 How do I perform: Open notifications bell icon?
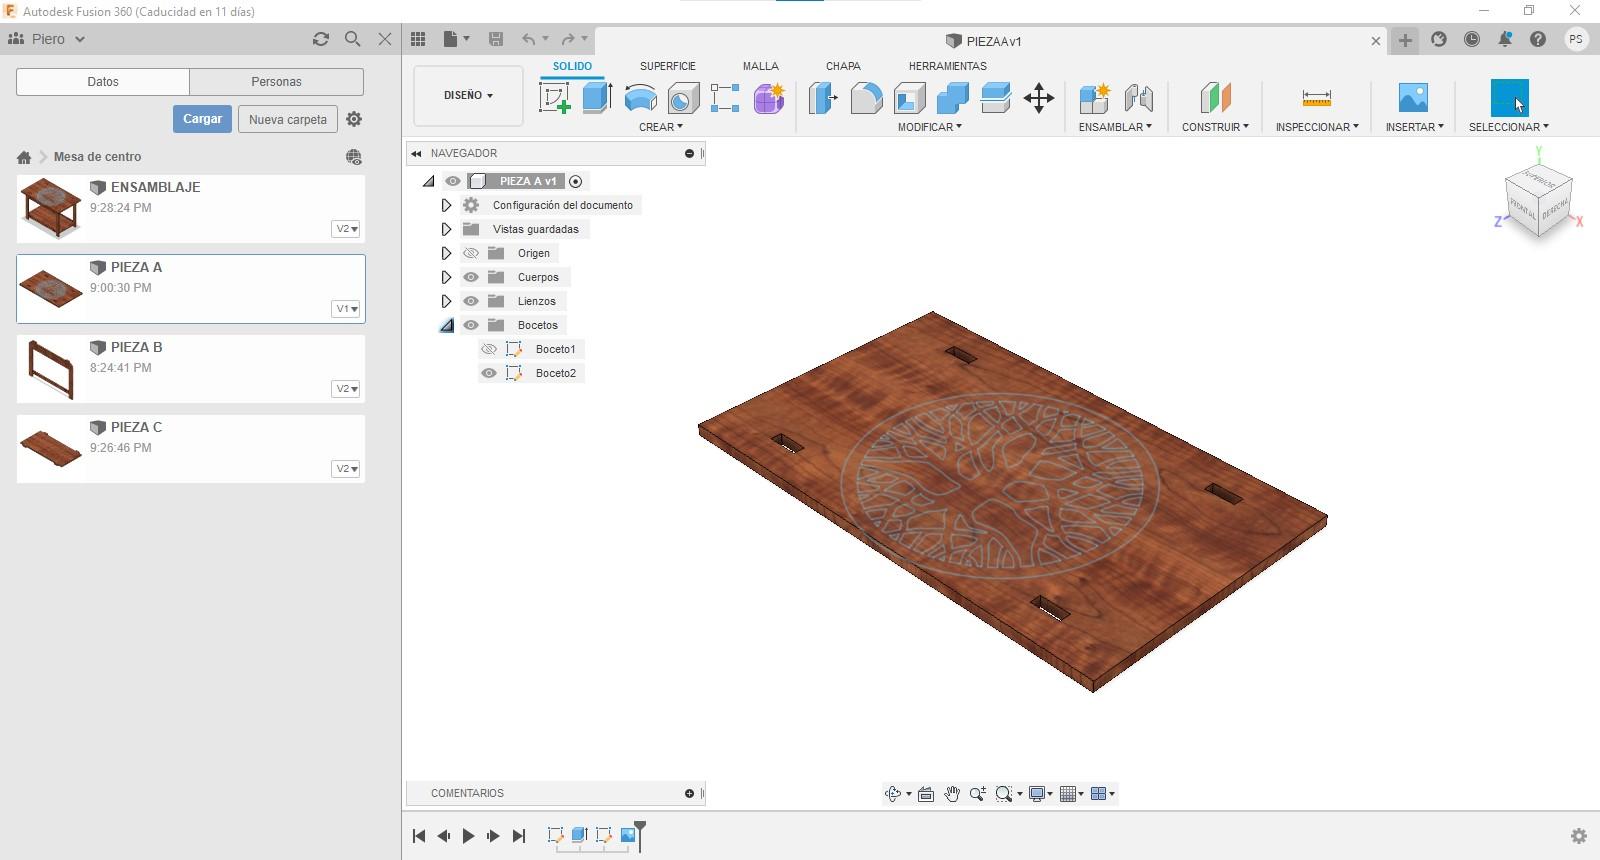click(x=1505, y=40)
